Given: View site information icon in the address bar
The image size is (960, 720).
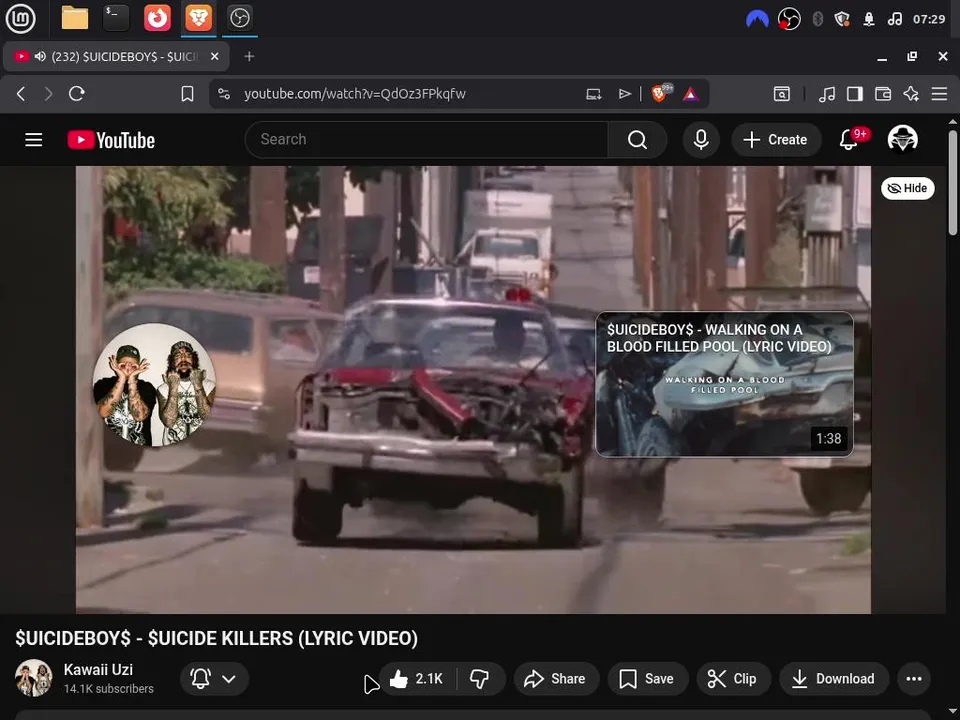Looking at the screenshot, I should tap(224, 94).
